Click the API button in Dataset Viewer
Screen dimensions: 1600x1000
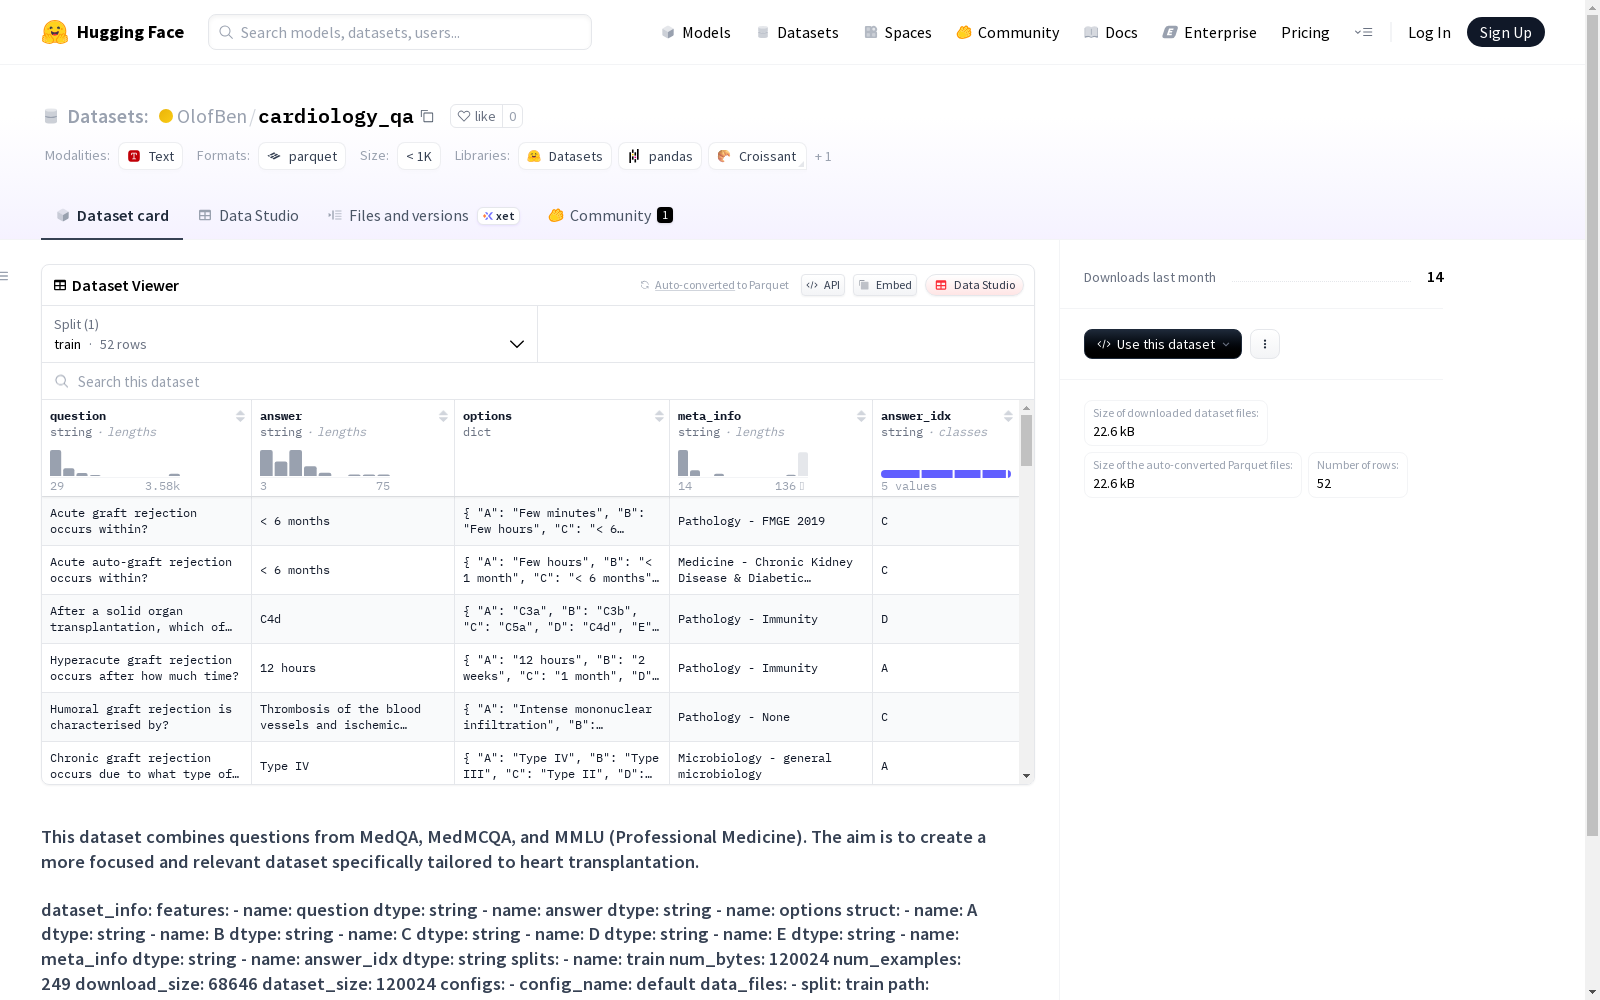click(823, 285)
